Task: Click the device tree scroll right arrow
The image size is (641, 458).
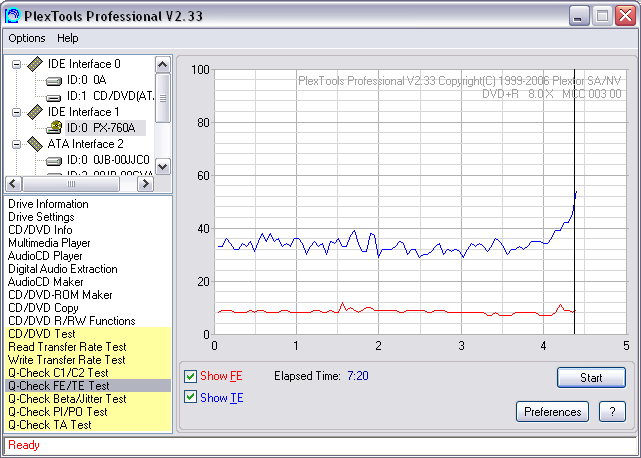Action: 145,184
